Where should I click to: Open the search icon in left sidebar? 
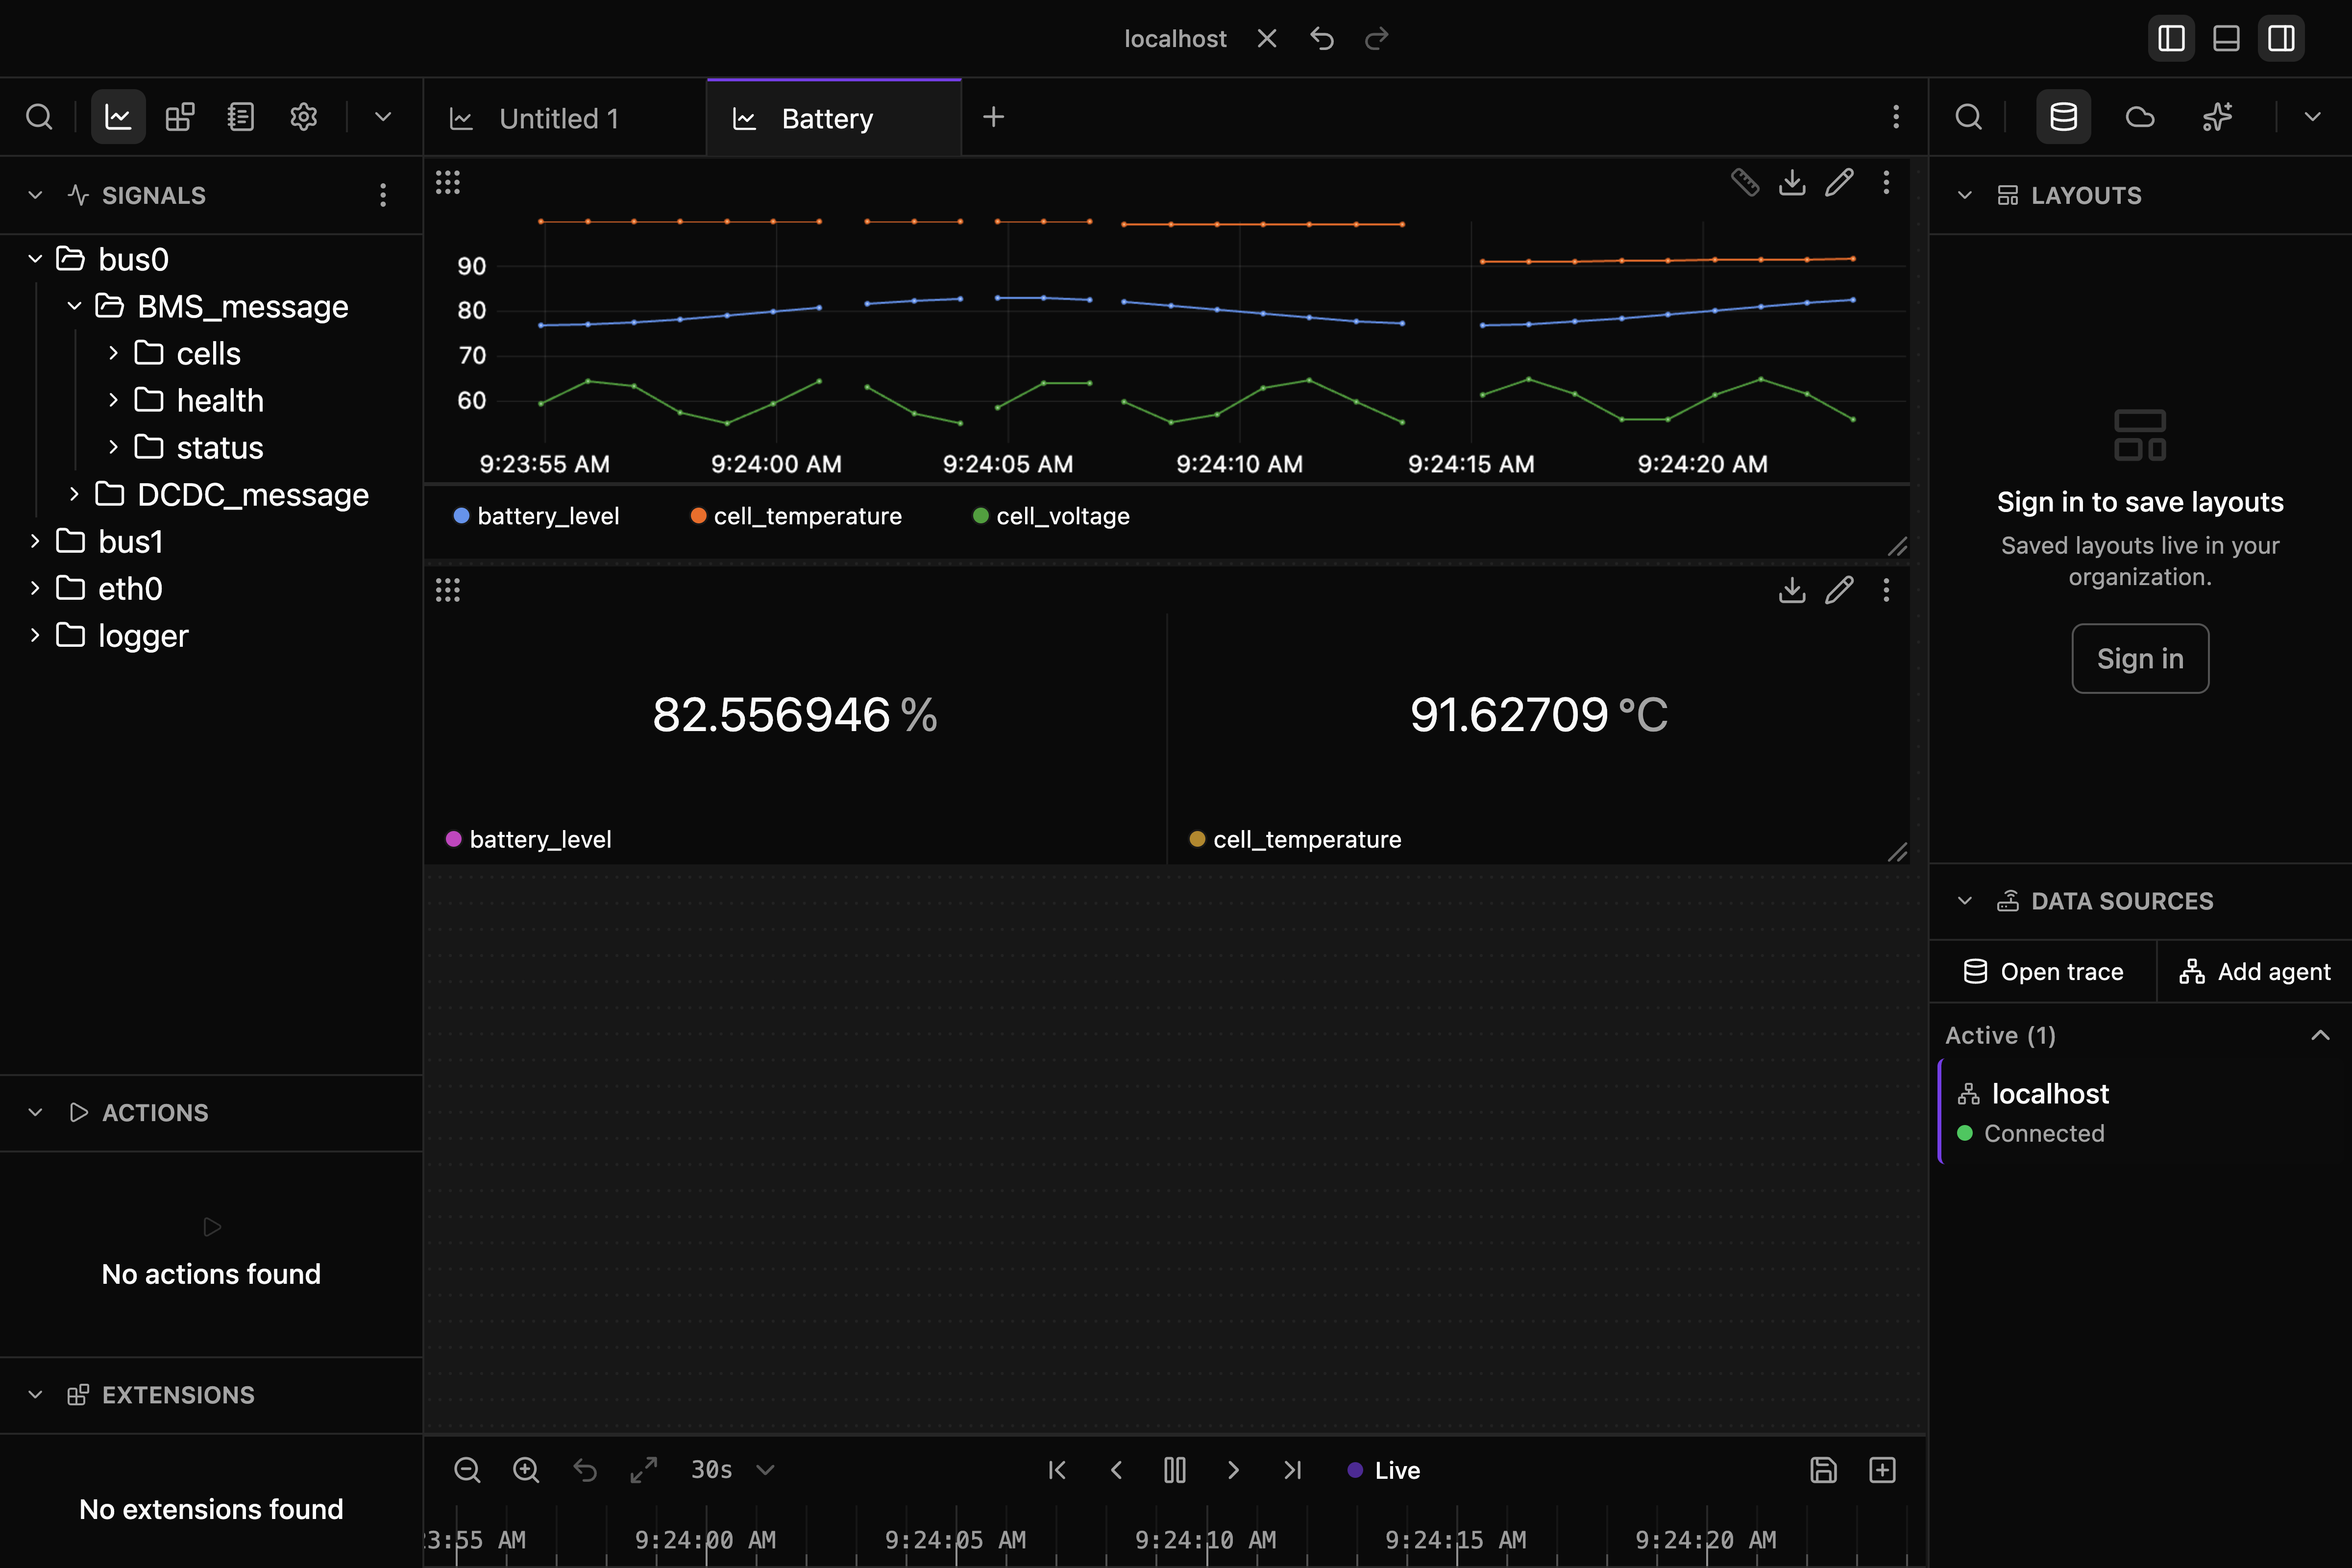point(39,117)
